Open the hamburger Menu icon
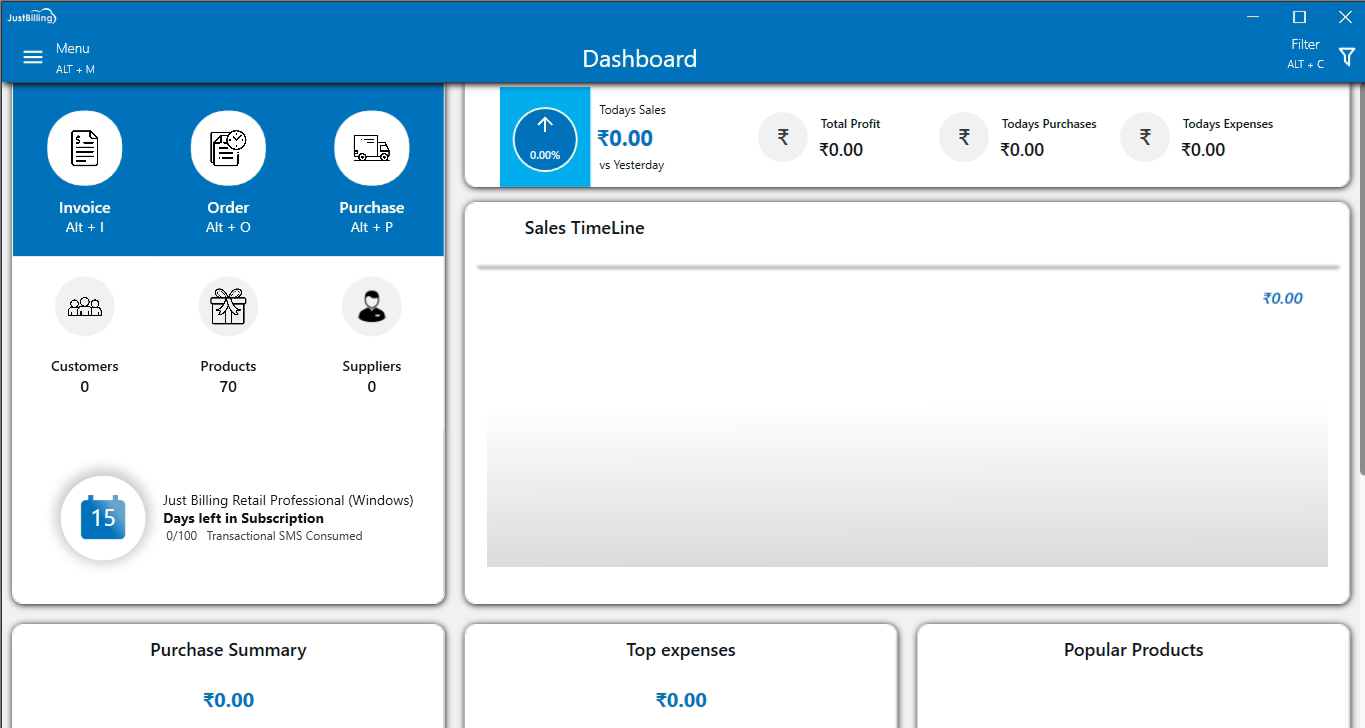The image size is (1365, 728). point(33,57)
